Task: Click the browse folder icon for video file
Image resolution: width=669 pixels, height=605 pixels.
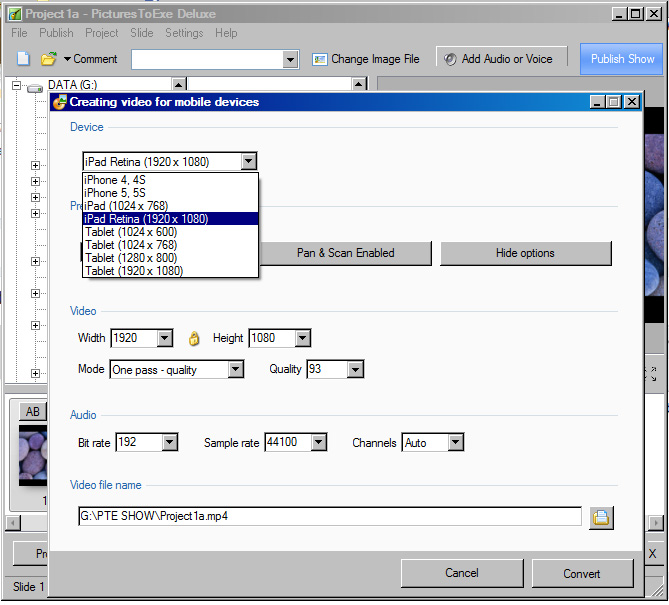Action: tap(601, 517)
